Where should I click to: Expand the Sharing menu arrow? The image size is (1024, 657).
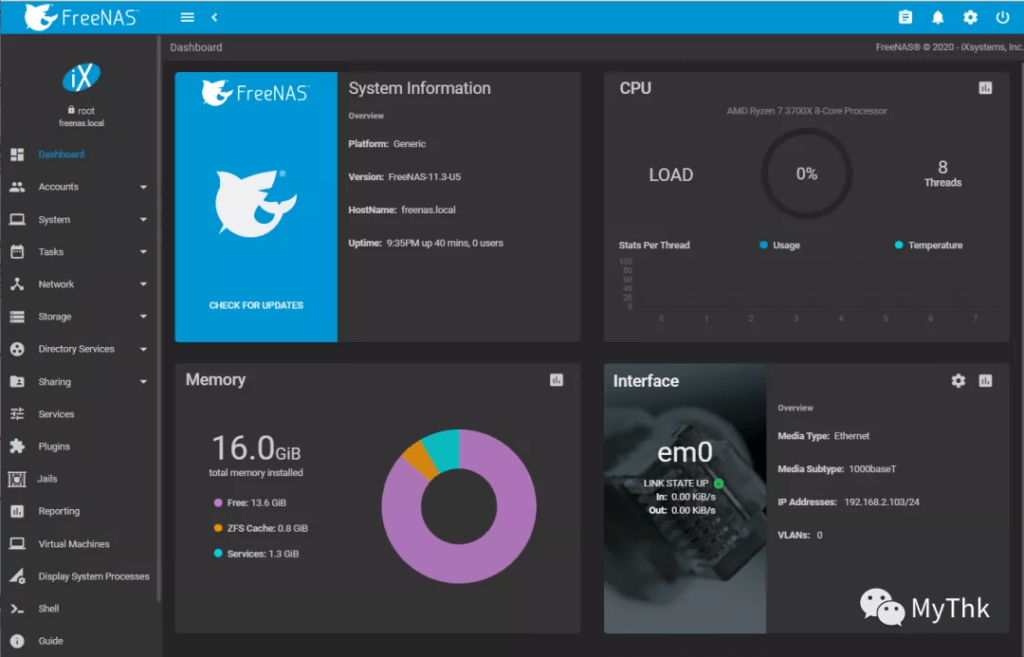pos(143,382)
